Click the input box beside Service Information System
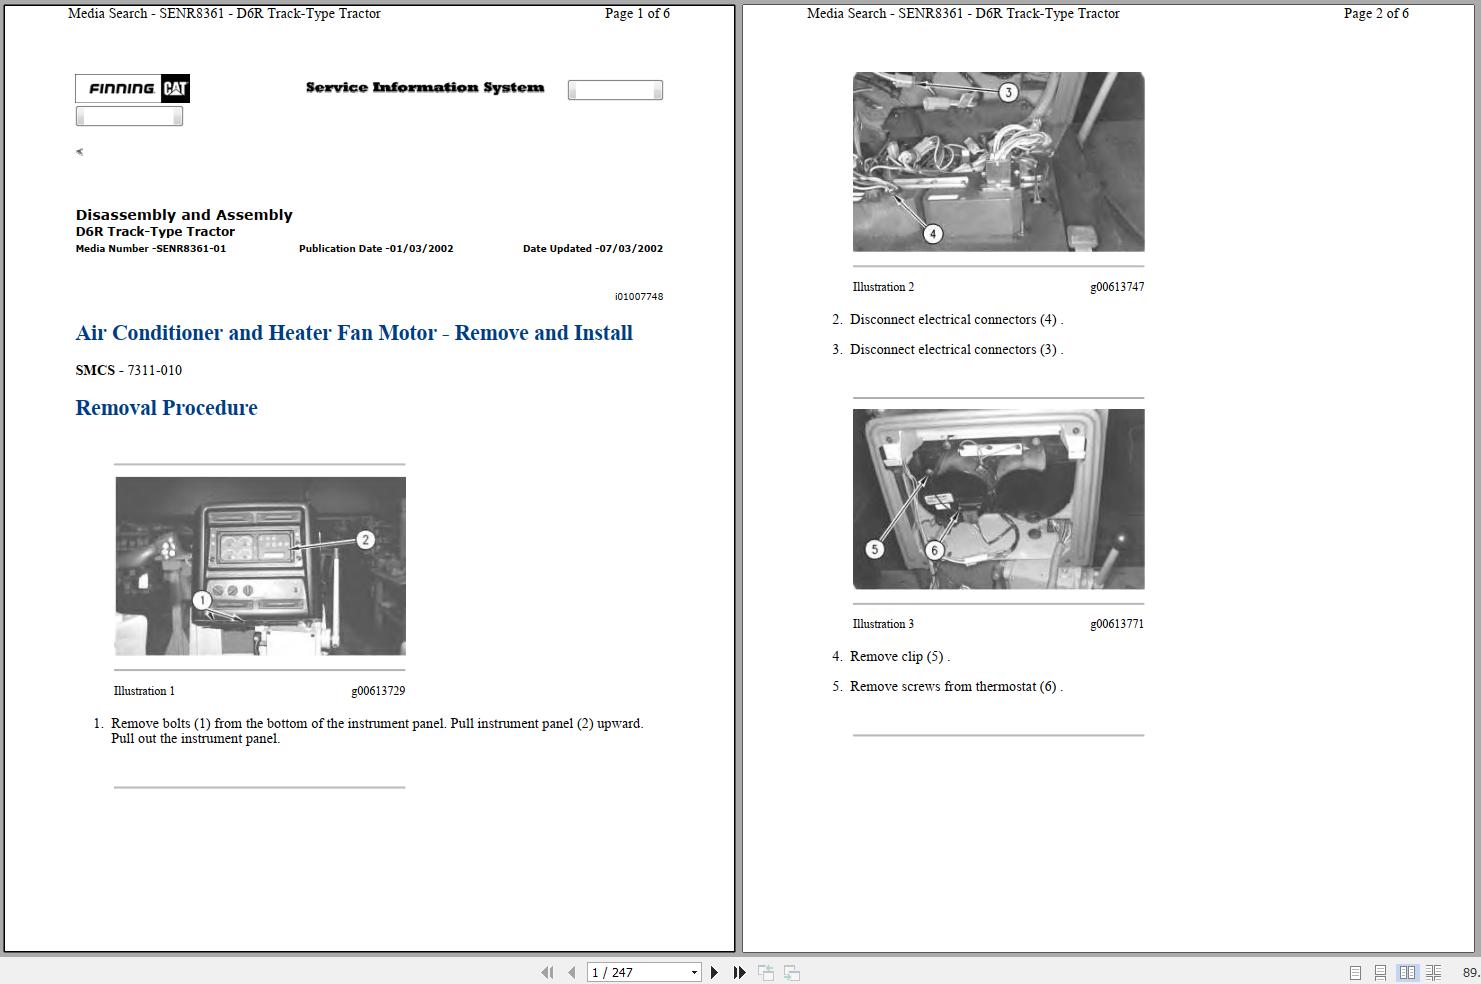1481x984 pixels. click(x=615, y=90)
